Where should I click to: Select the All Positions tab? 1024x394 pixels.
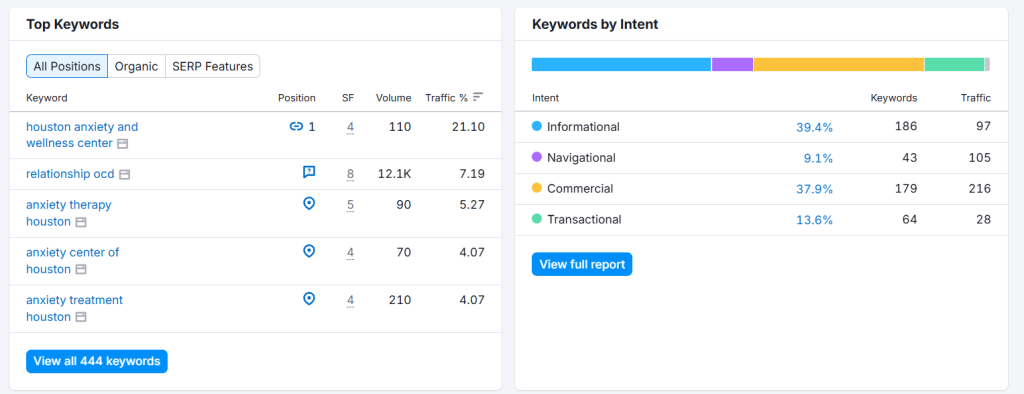(x=67, y=66)
